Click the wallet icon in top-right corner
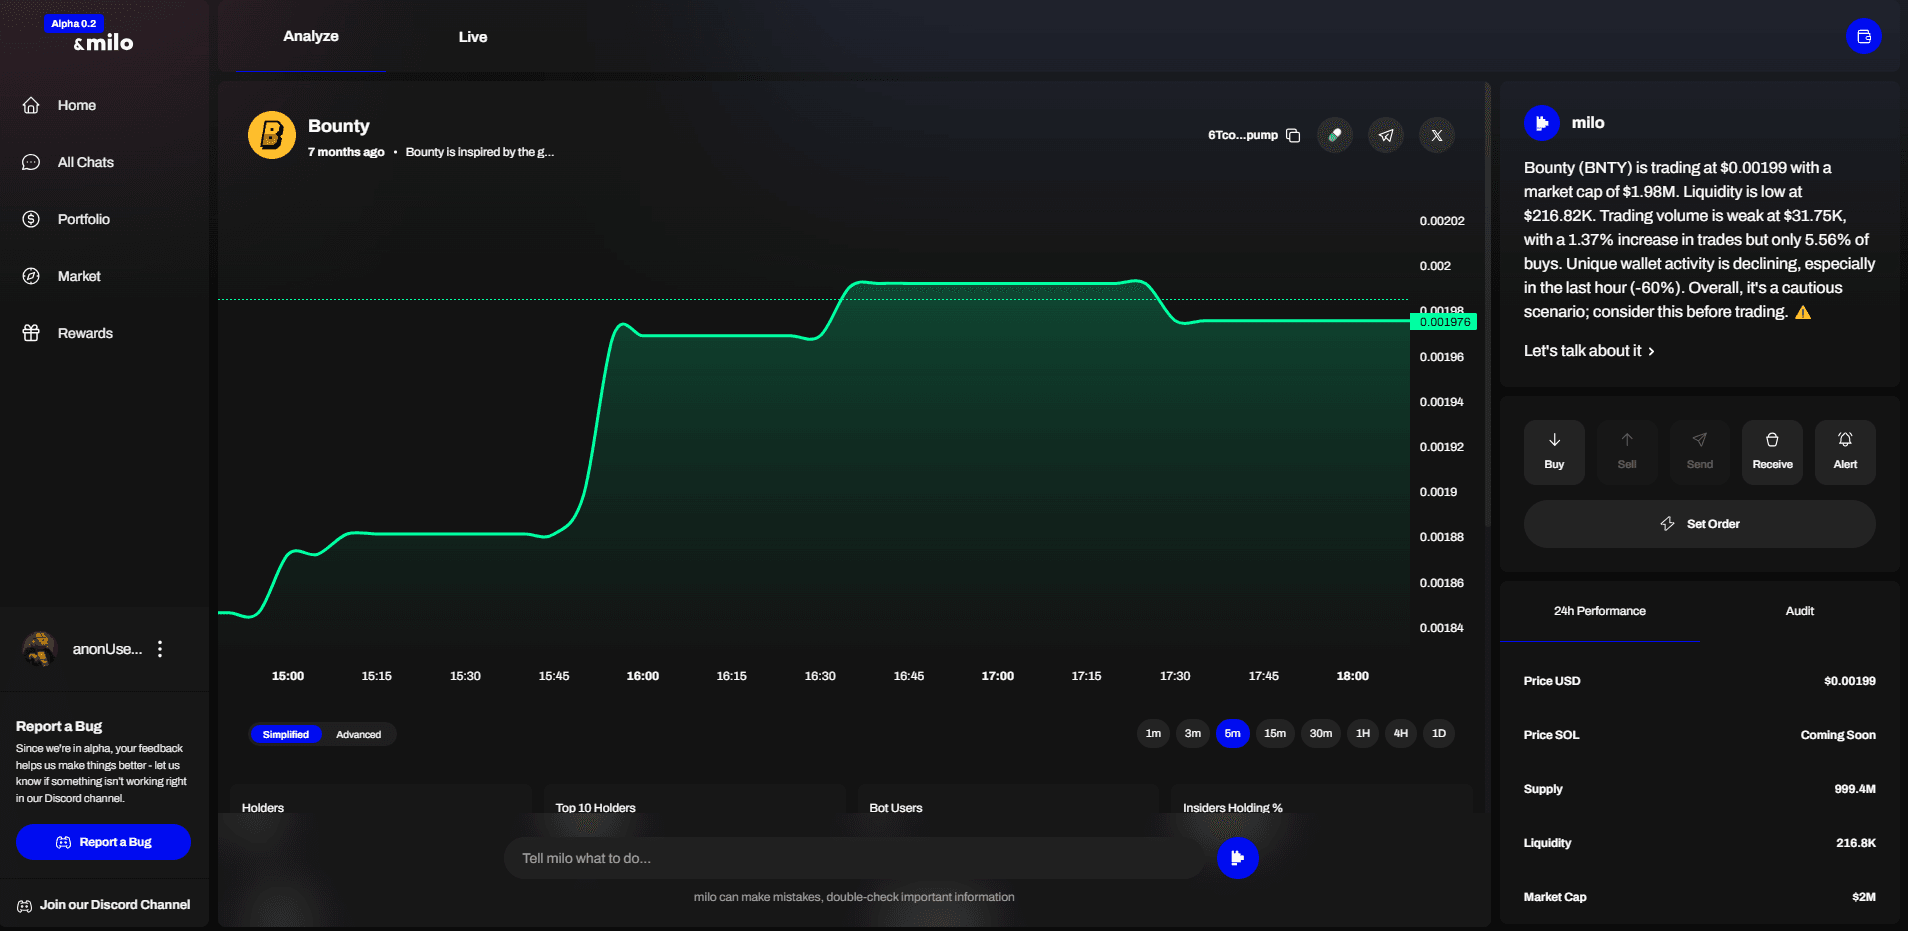Viewport: 1908px width, 931px height. click(1863, 37)
